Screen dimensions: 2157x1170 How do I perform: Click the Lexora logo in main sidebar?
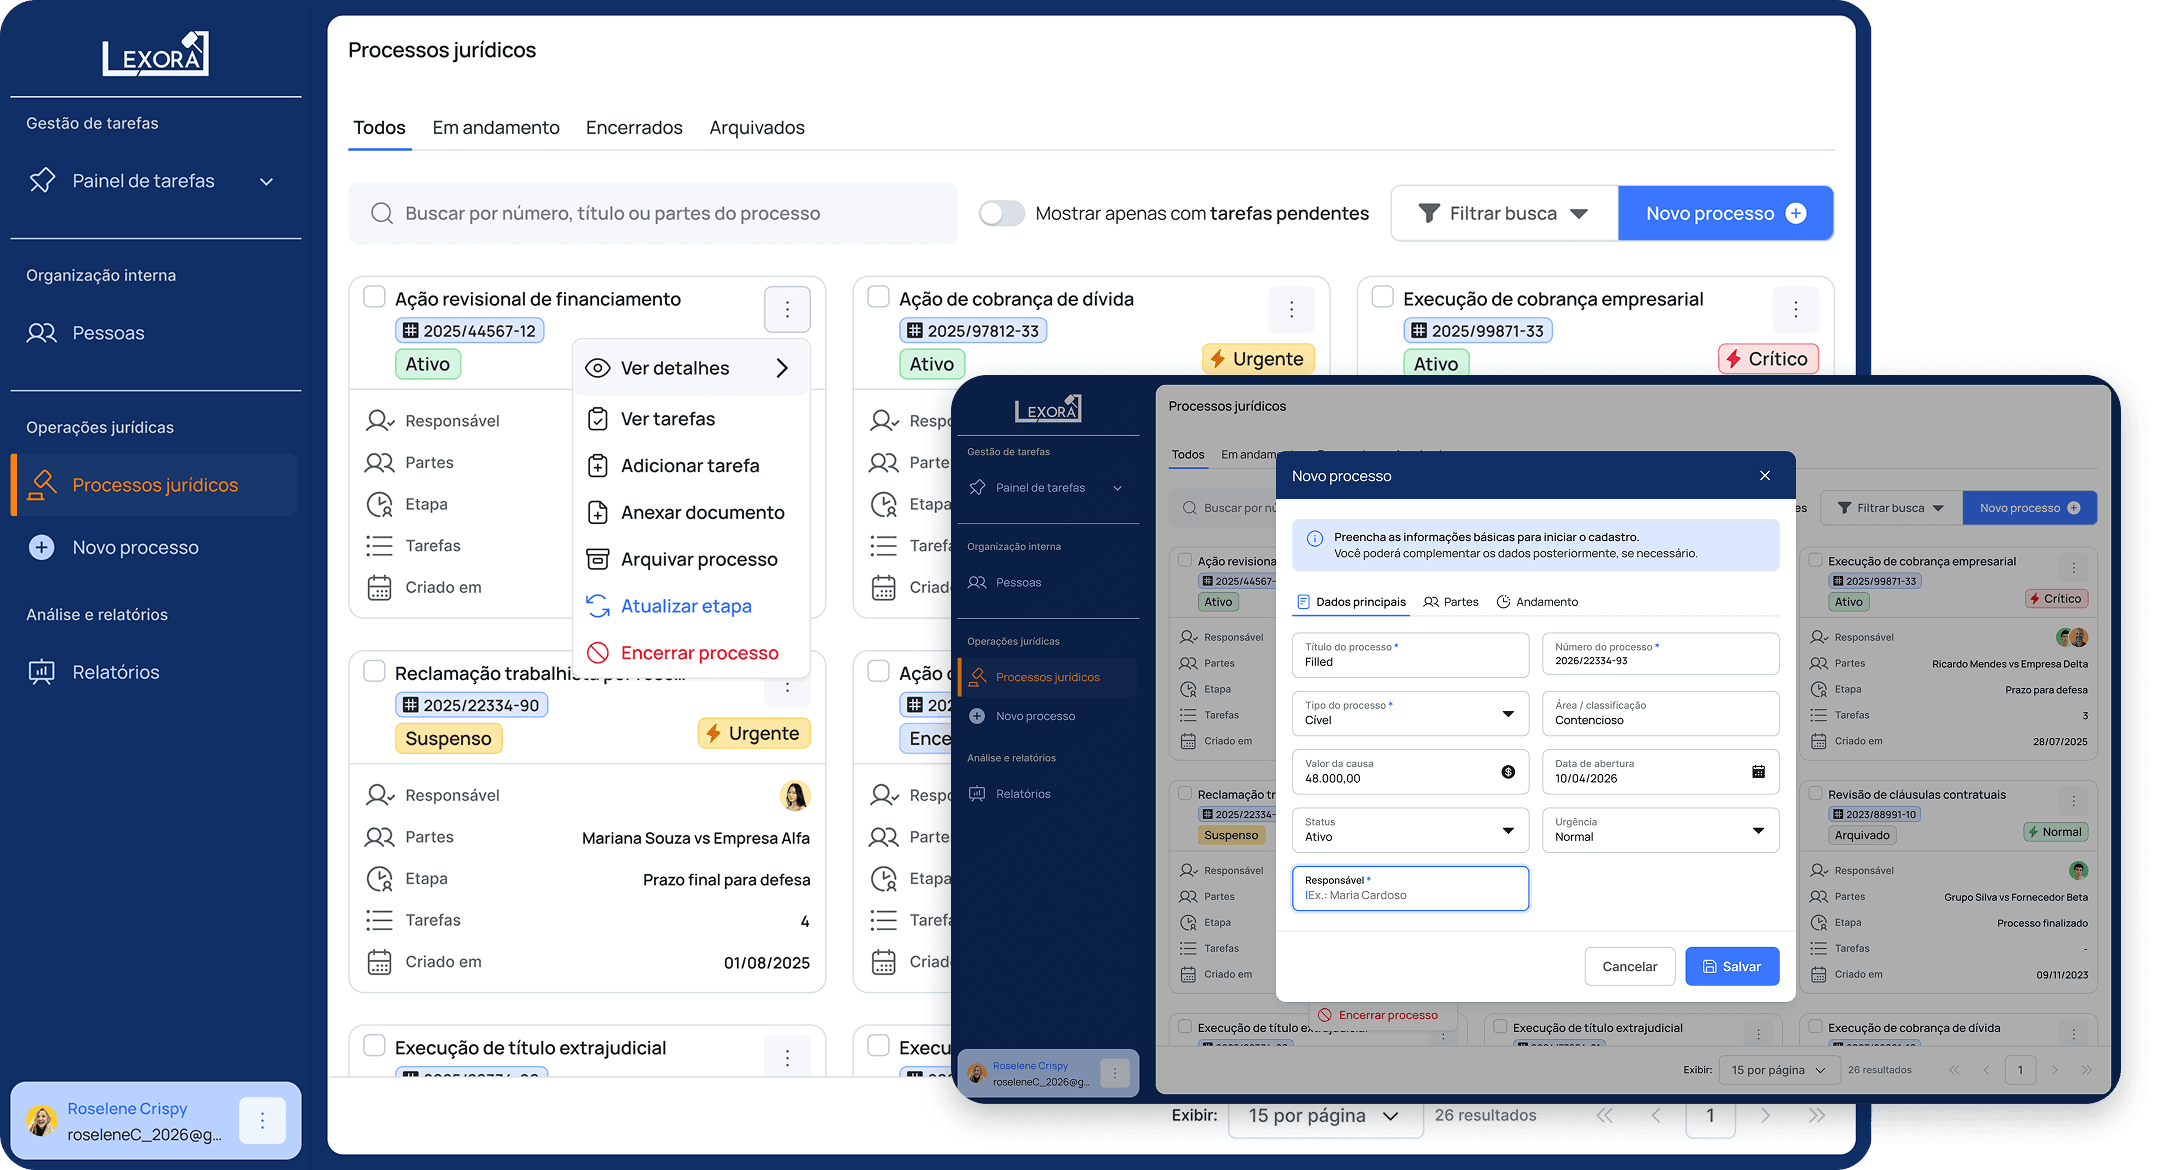pos(155,54)
